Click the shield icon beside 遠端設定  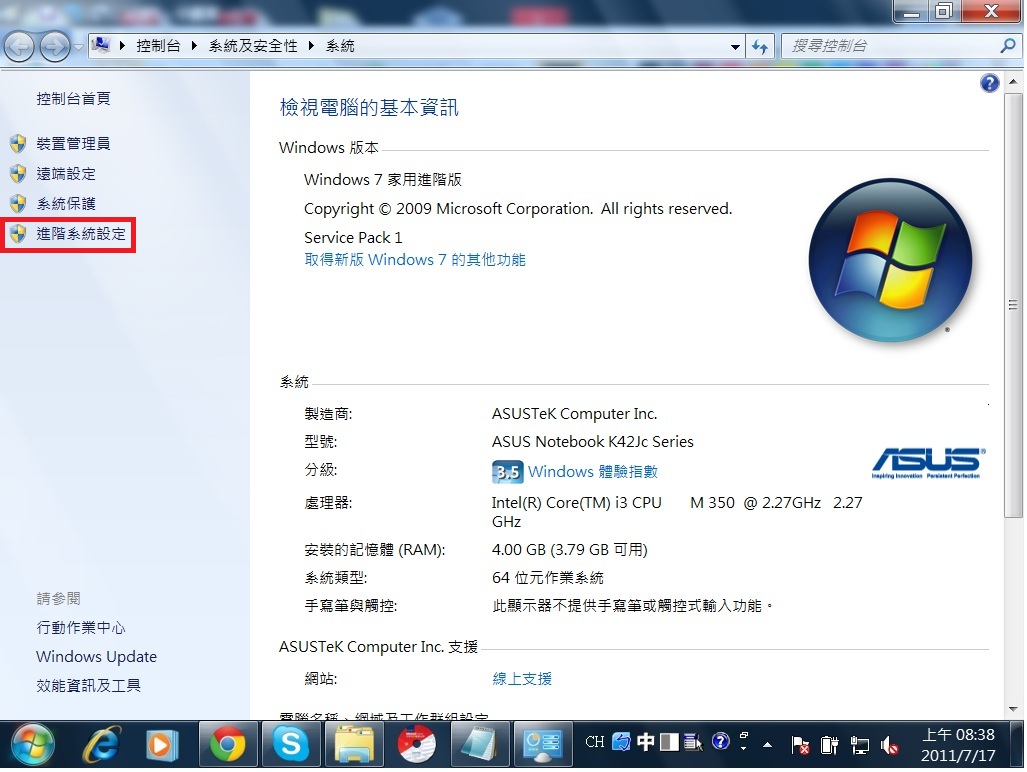tap(18, 174)
